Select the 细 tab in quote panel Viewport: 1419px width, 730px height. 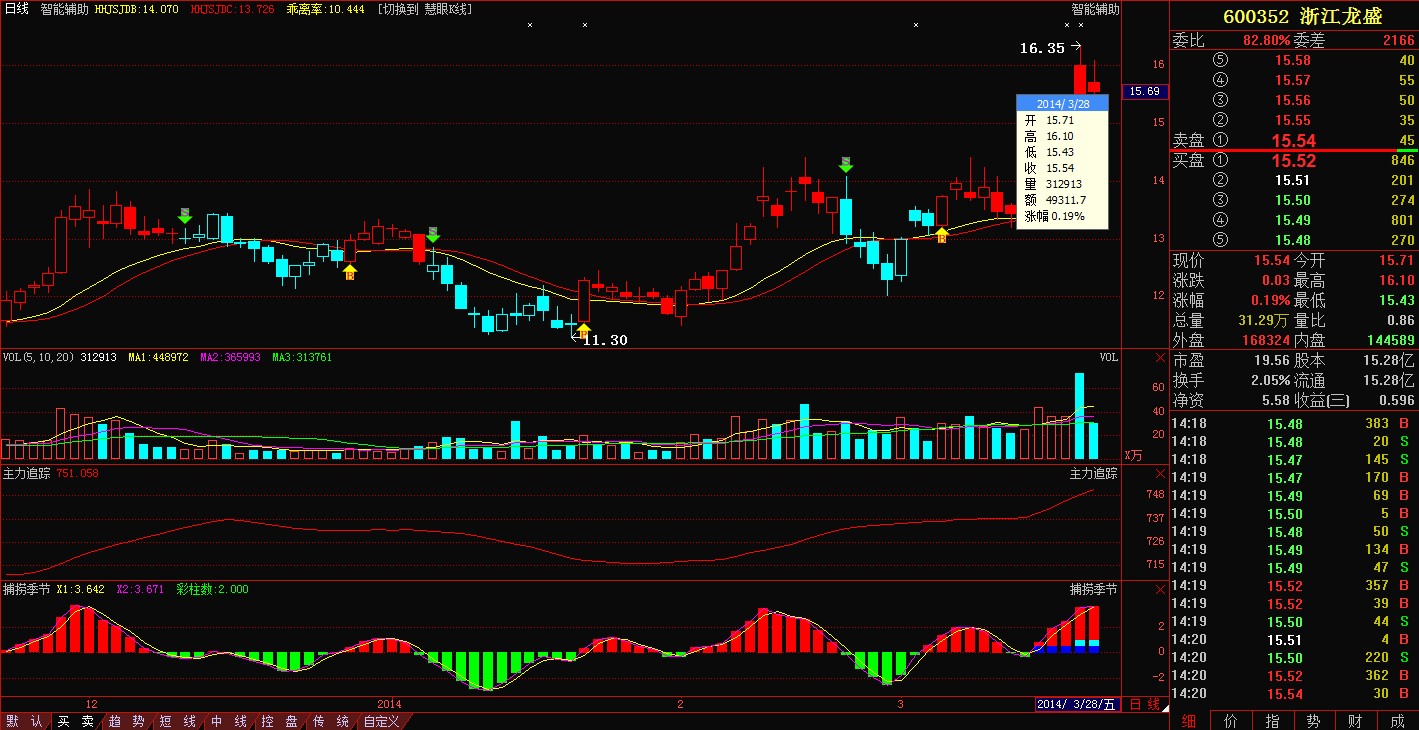(x=1189, y=720)
